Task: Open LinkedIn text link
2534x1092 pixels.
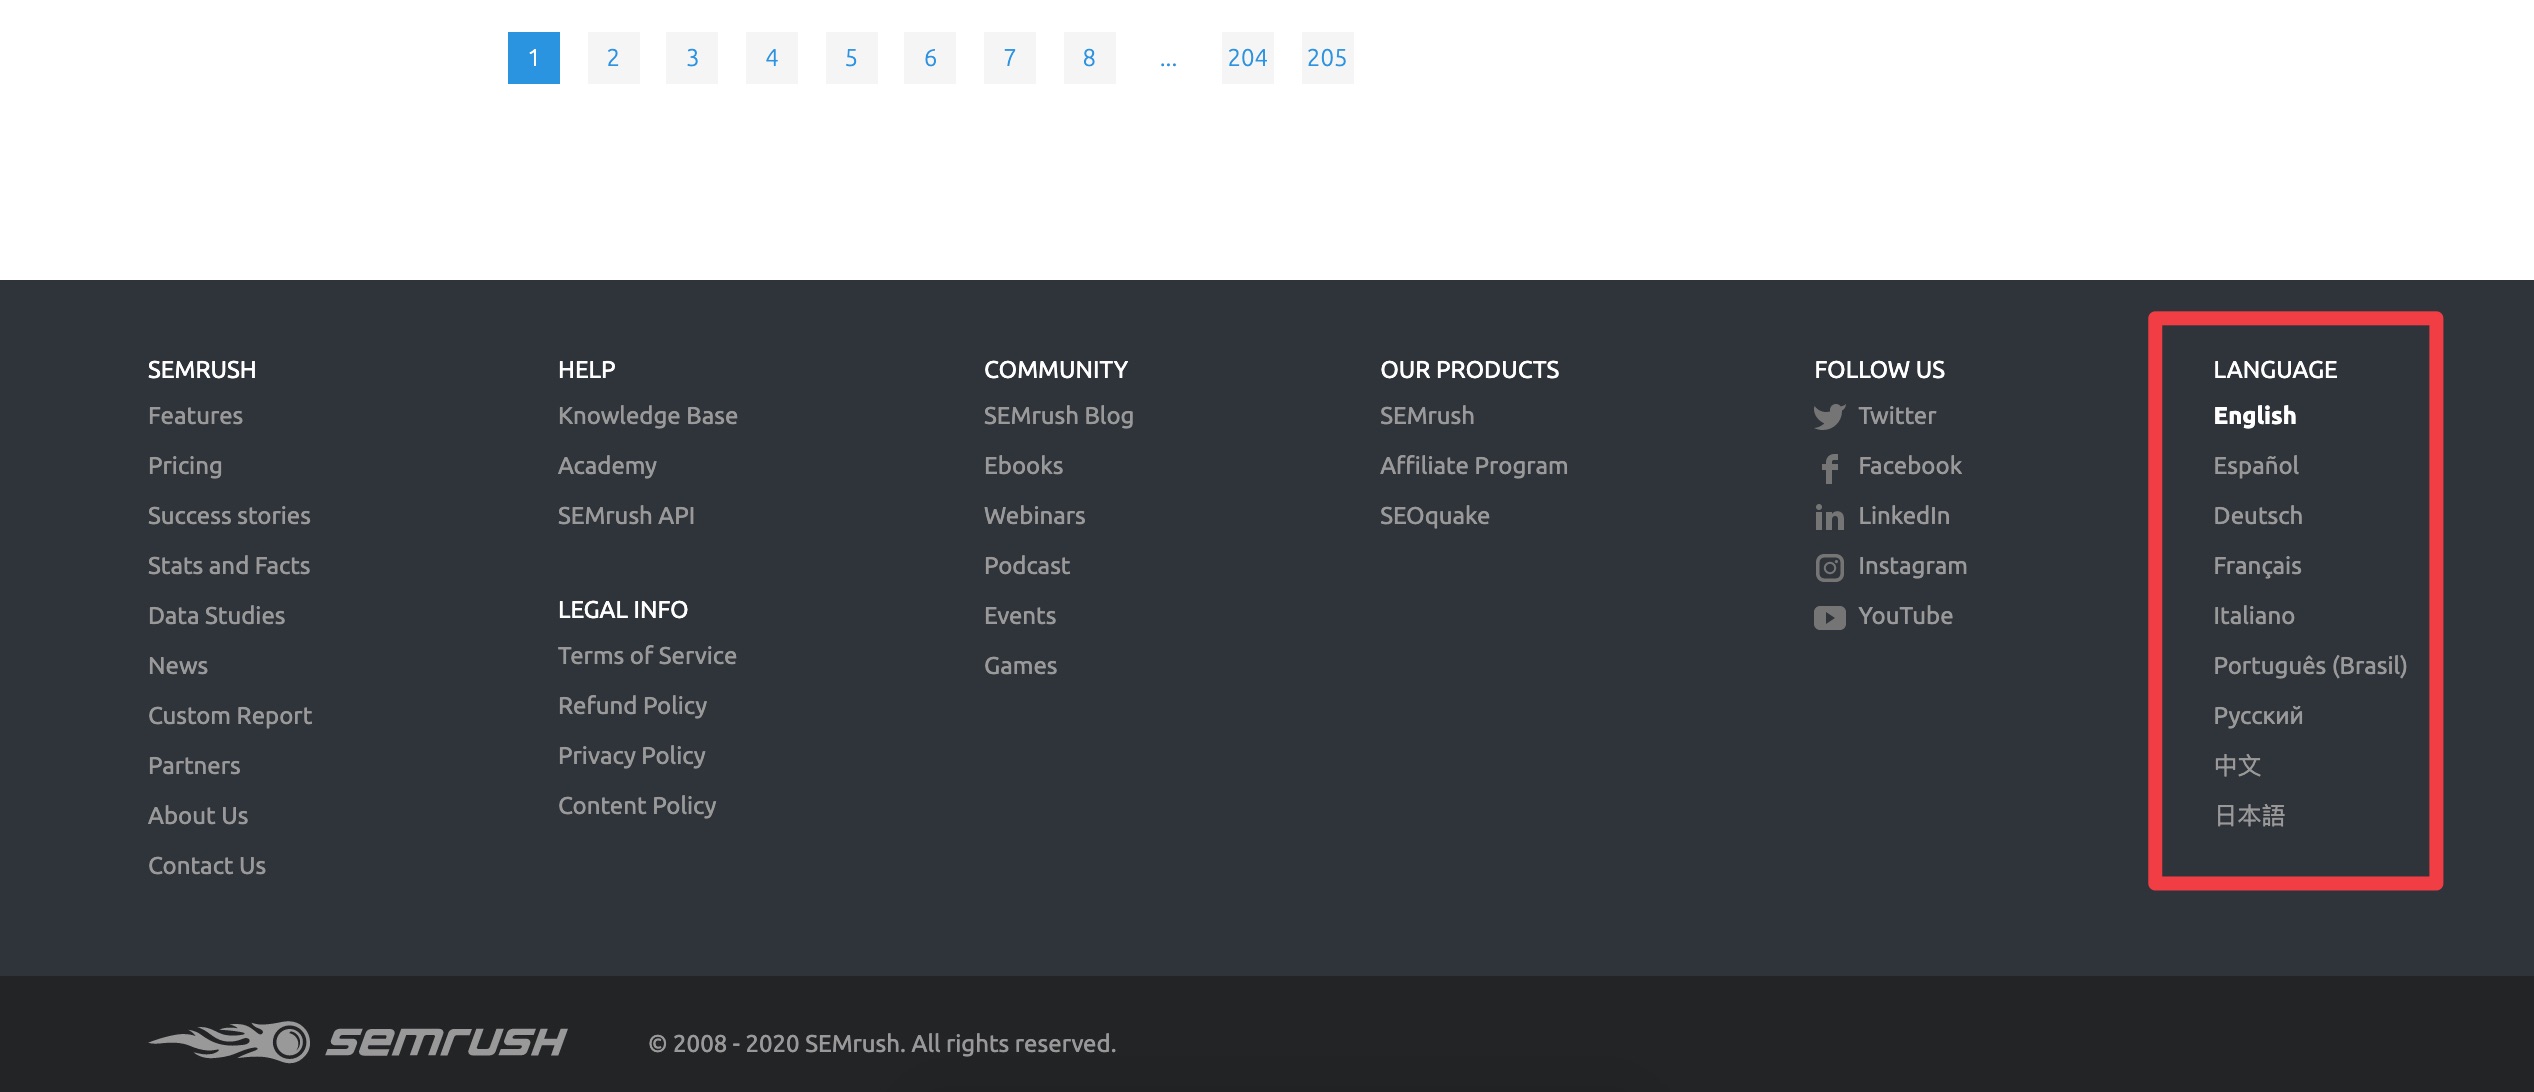Action: coord(1904,516)
